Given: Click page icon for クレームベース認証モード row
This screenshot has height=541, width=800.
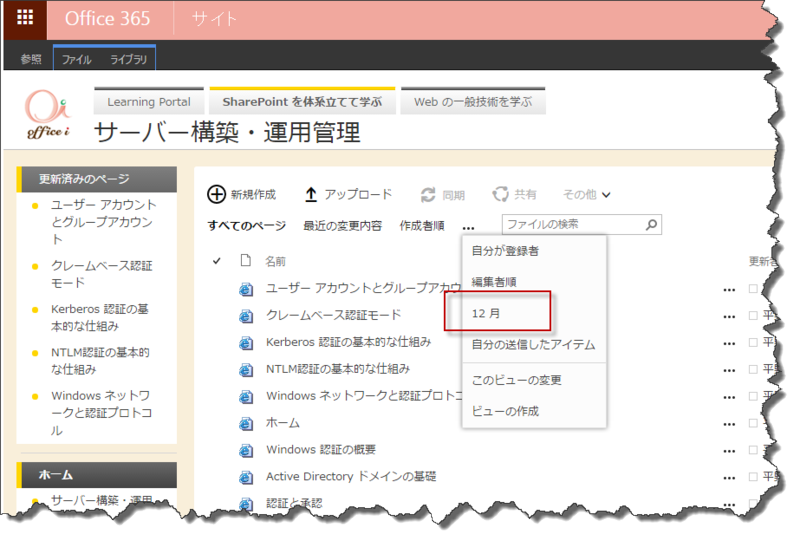Looking at the screenshot, I should click(246, 316).
